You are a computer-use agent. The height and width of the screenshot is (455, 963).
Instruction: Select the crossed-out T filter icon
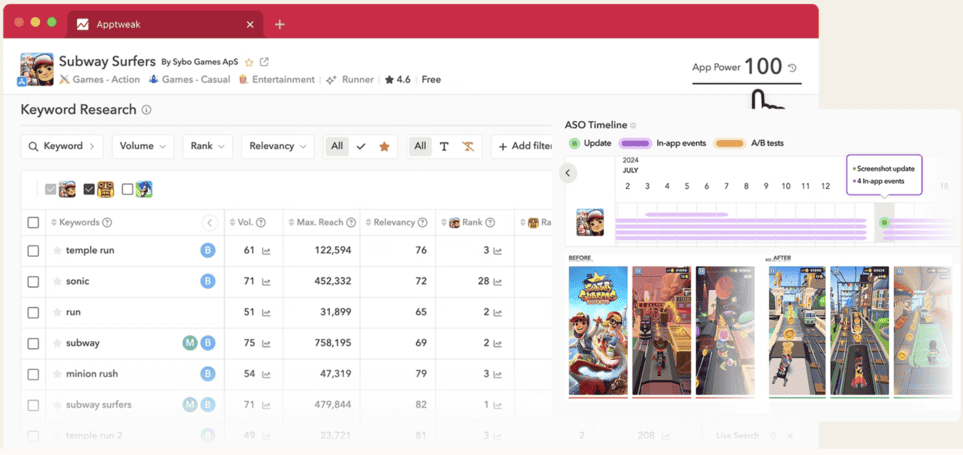coord(468,146)
